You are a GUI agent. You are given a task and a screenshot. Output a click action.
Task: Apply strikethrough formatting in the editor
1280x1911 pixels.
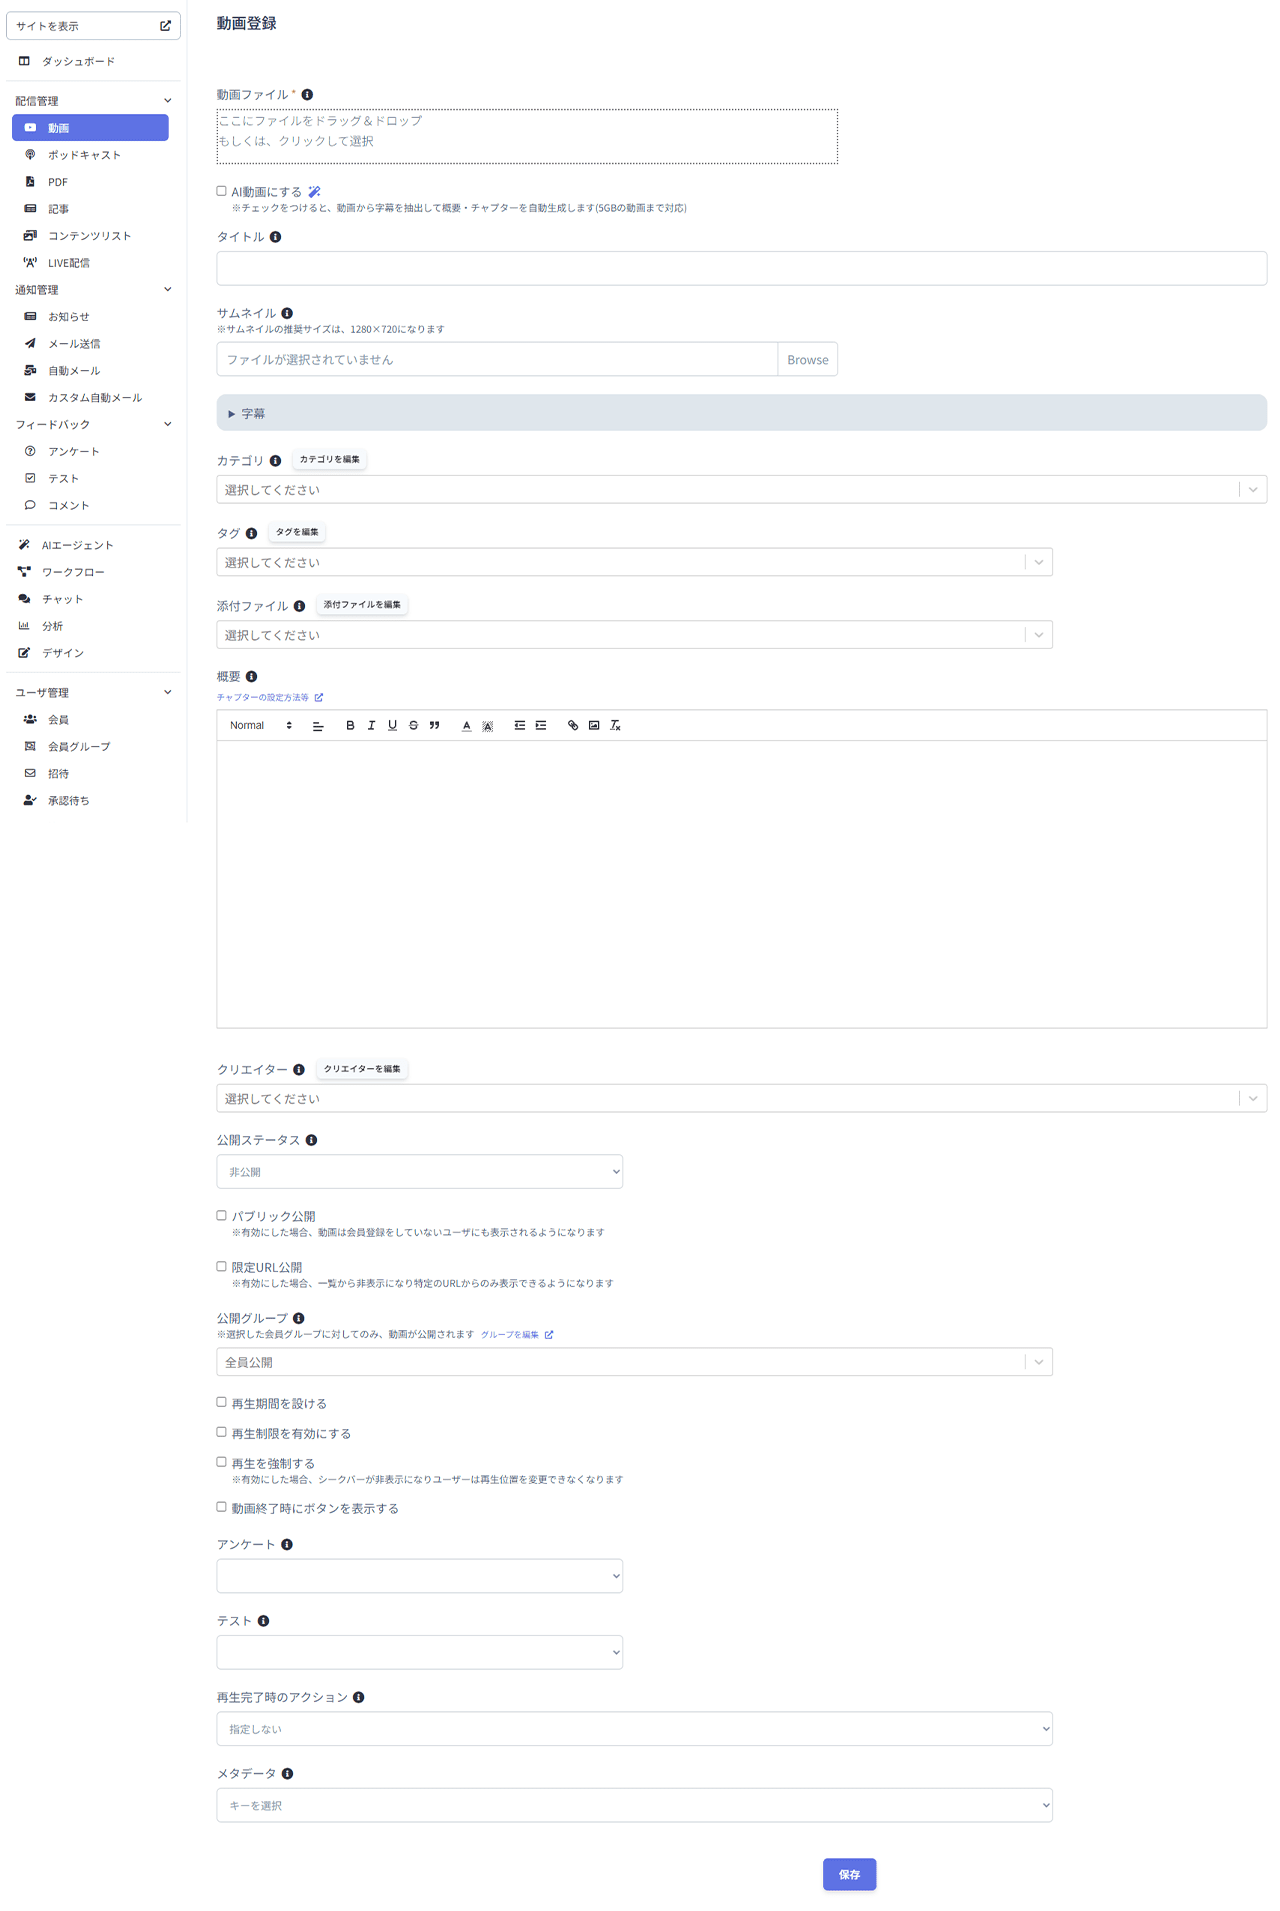click(x=413, y=726)
